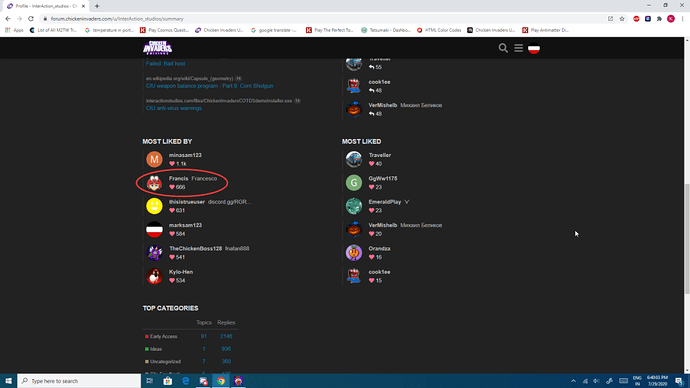Reload the page with the refresh icon
Screen dimensions: 690x388
click(x=31, y=19)
